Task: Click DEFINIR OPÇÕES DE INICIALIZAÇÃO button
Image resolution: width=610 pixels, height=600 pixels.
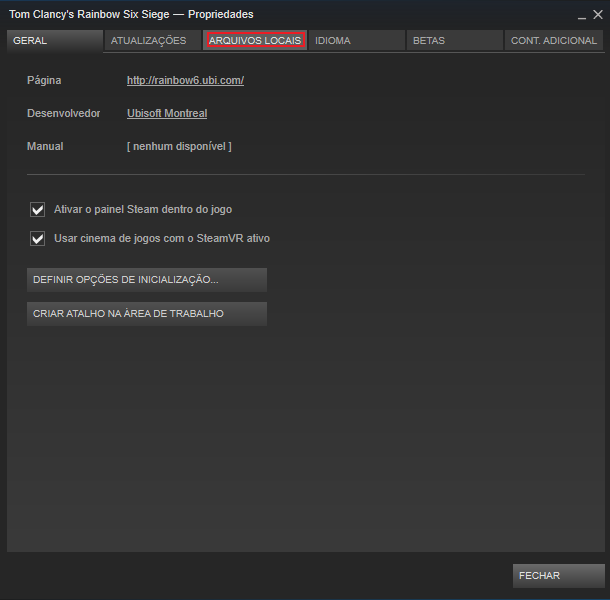Action: coord(147,280)
